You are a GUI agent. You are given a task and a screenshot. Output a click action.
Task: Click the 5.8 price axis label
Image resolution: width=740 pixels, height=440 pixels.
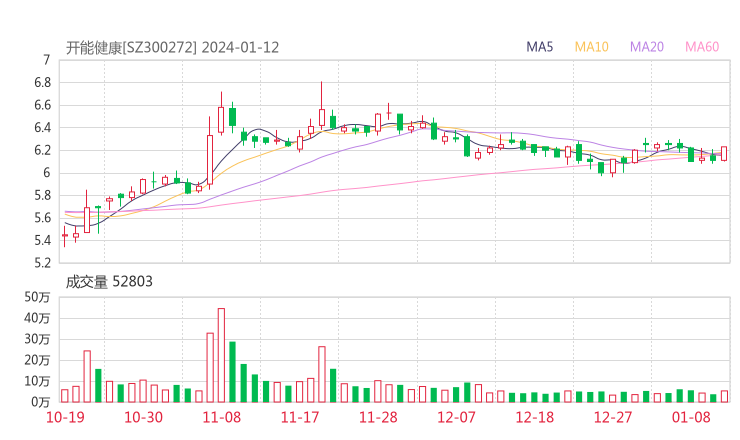[42, 195]
